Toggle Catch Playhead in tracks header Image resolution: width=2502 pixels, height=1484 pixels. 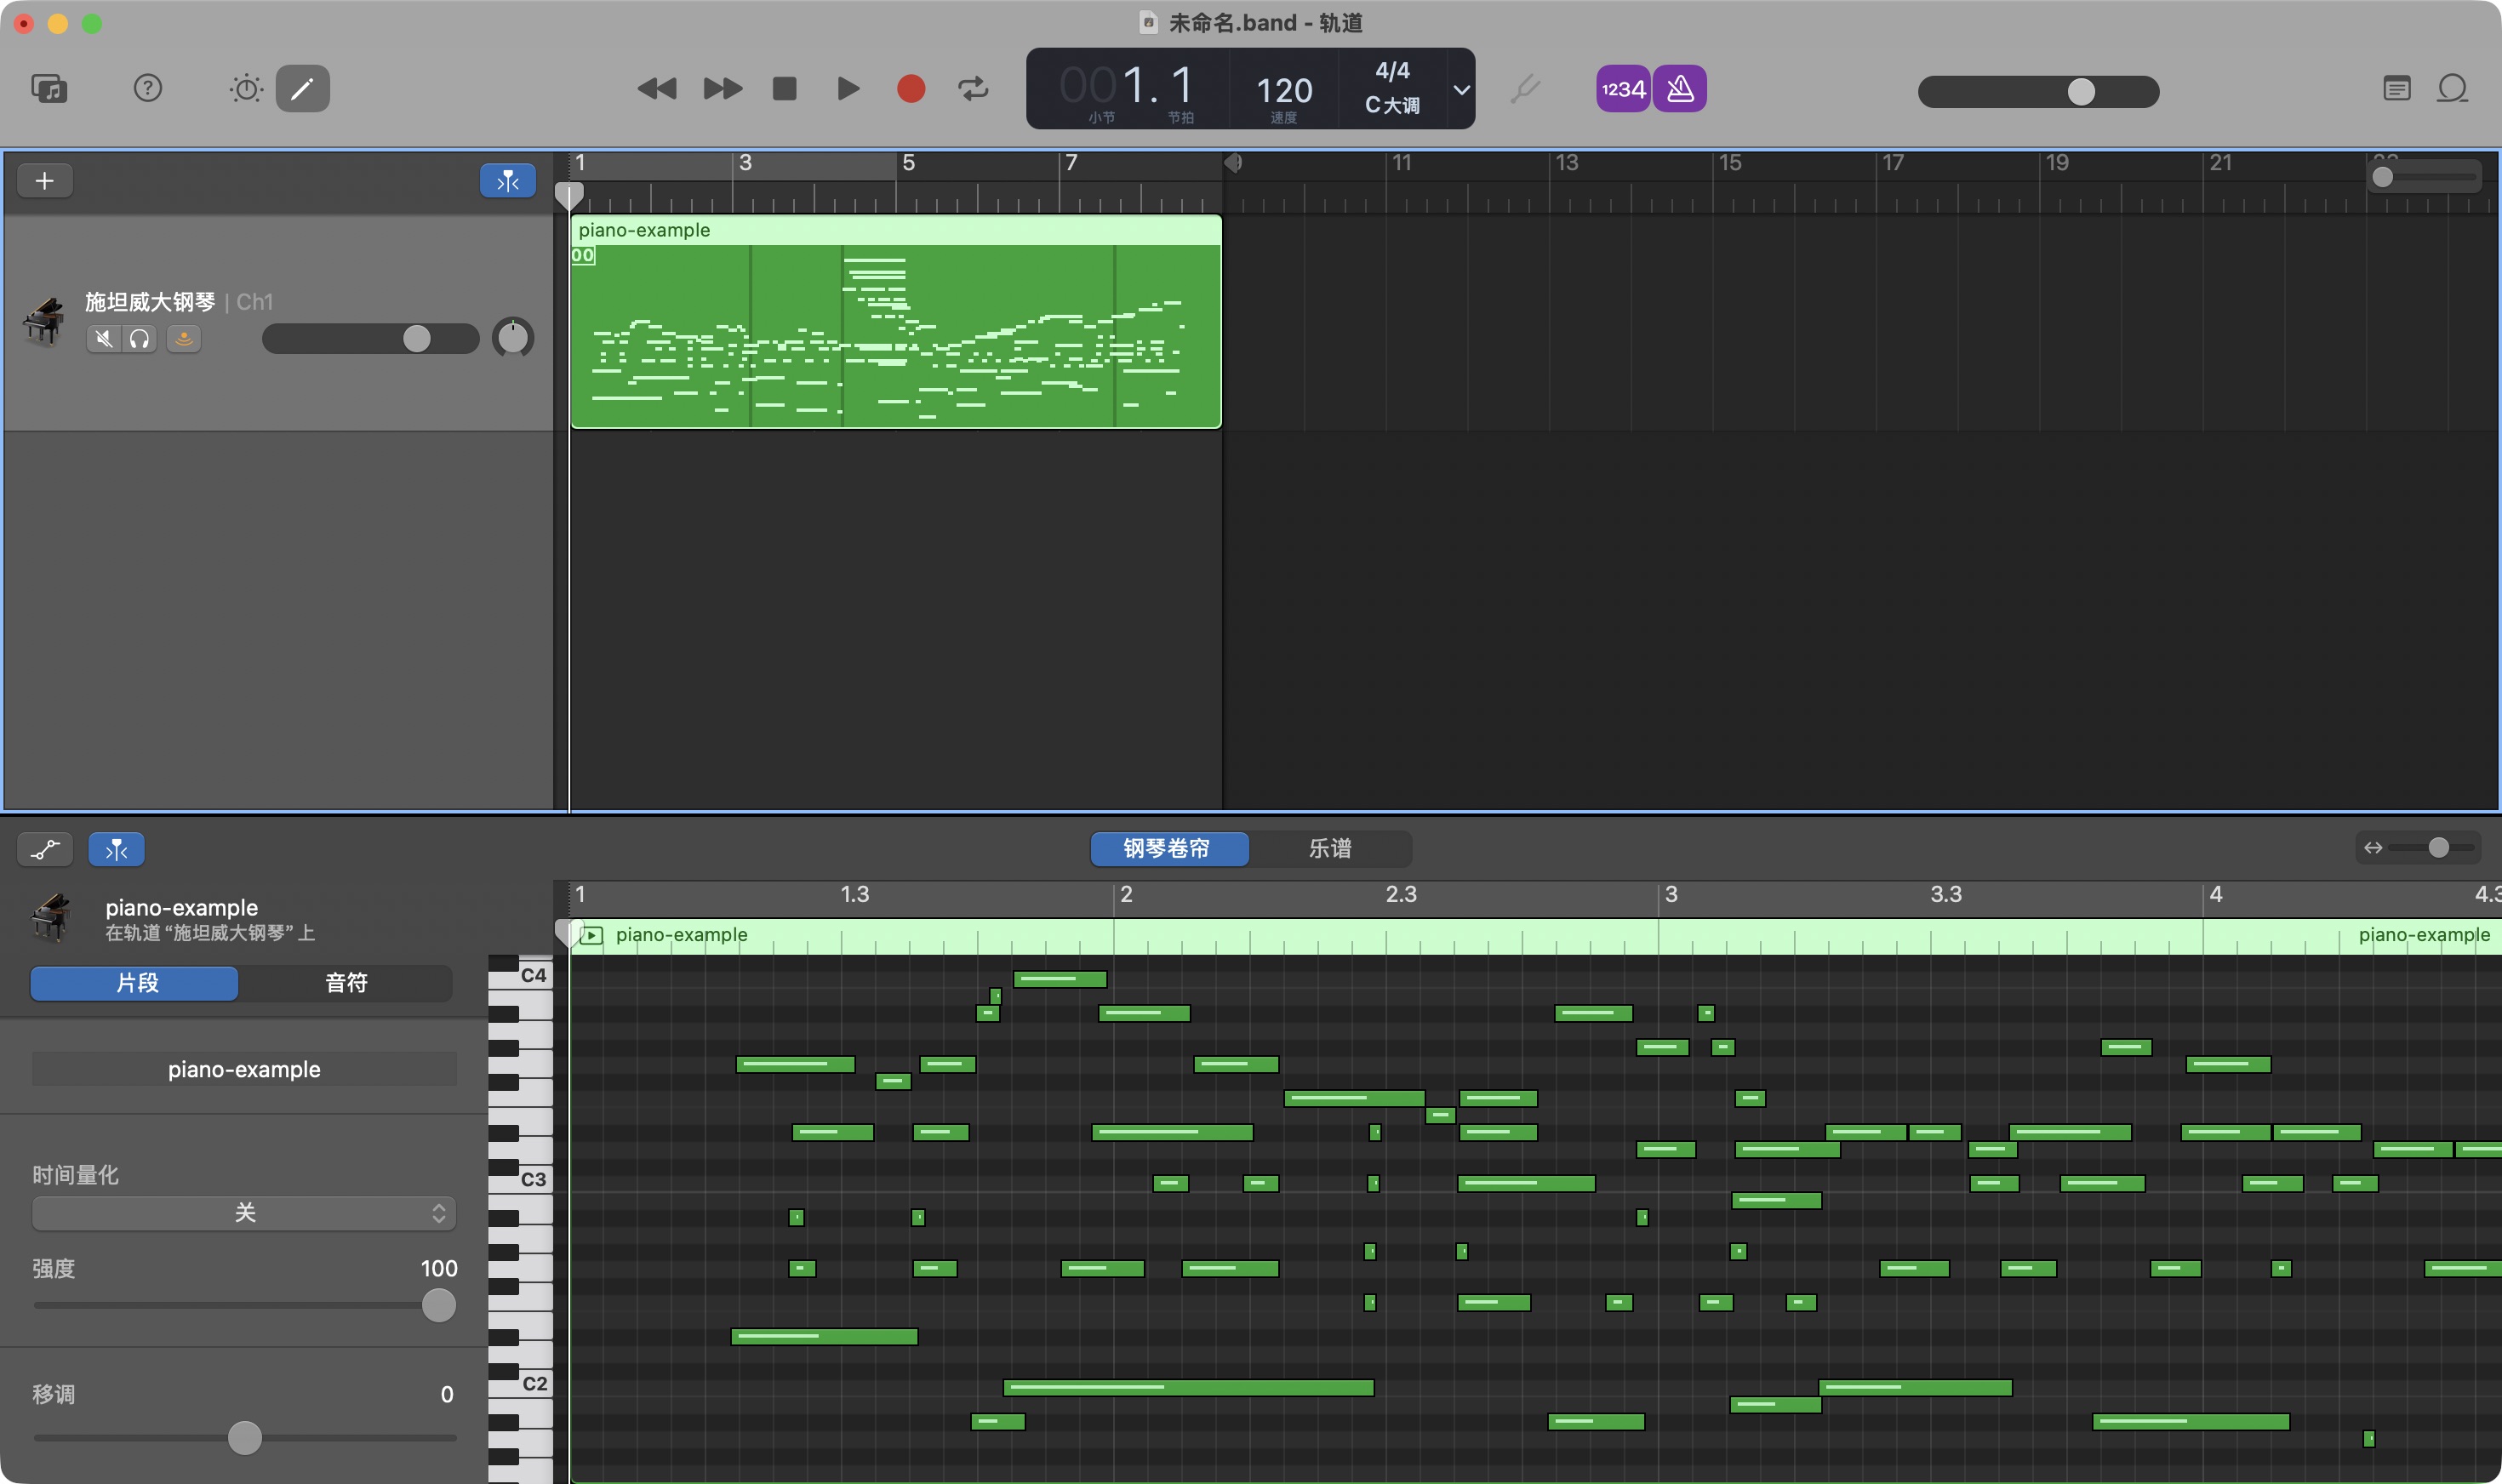[508, 181]
